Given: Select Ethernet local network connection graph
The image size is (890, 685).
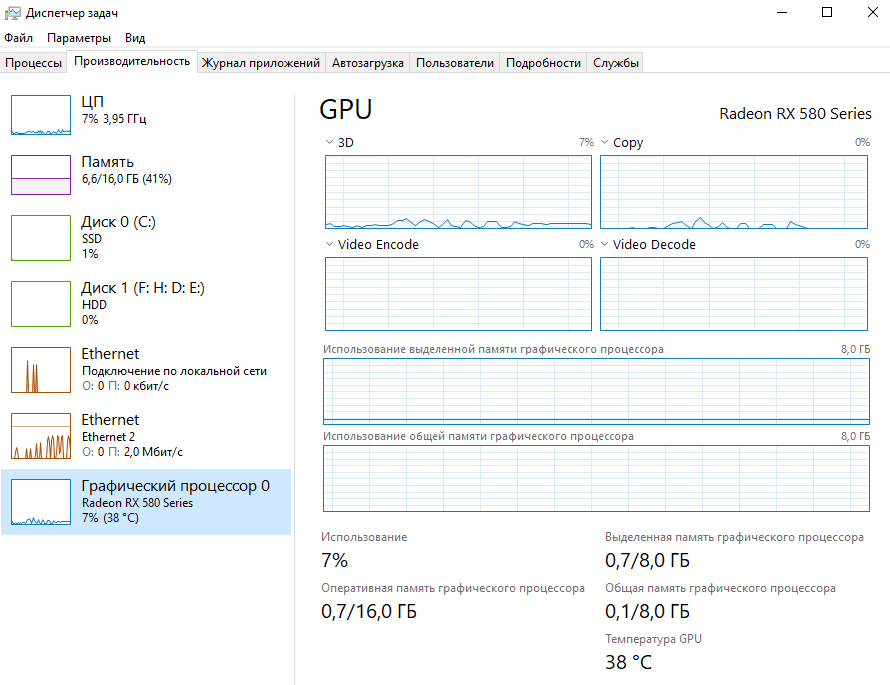Looking at the screenshot, I should click(x=41, y=369).
